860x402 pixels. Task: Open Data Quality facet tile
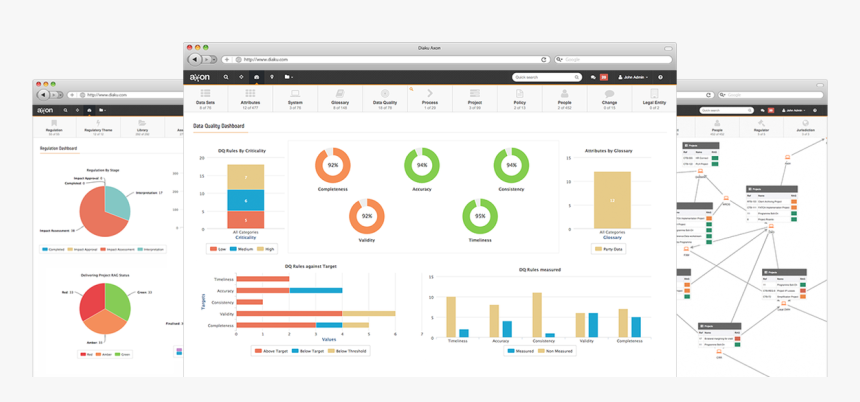click(385, 98)
